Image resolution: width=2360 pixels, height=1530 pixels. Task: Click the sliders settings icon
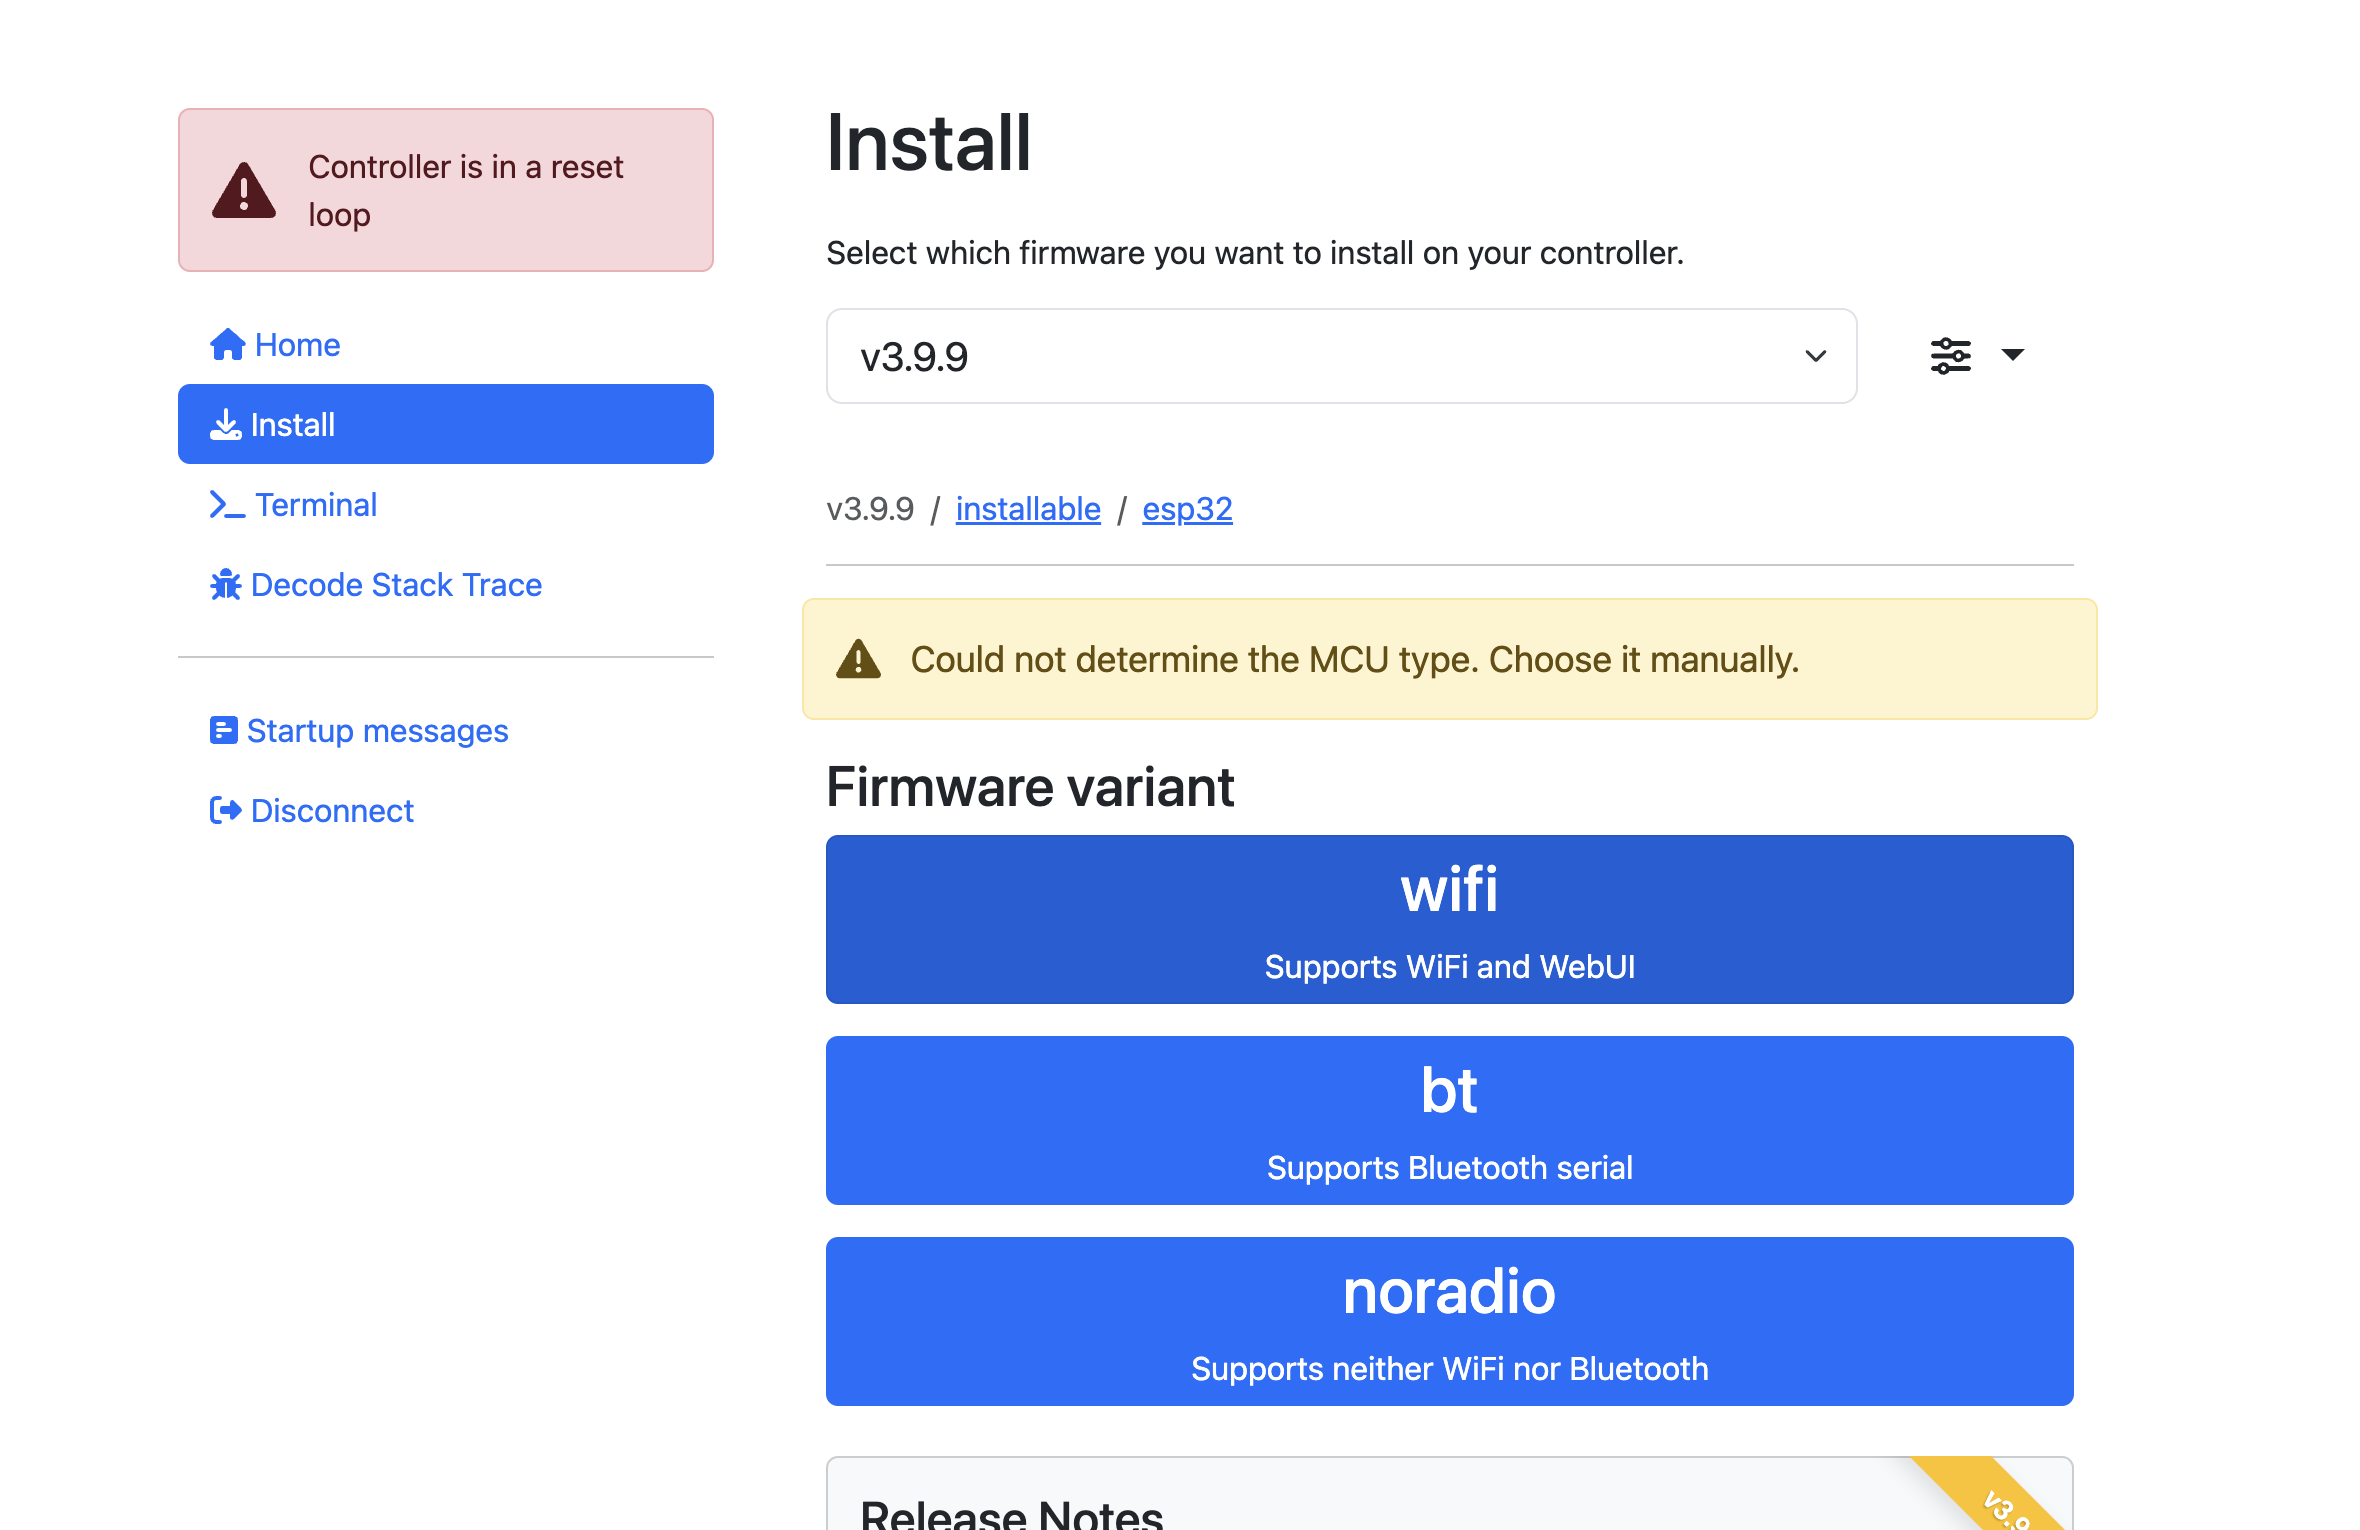click(x=1950, y=356)
